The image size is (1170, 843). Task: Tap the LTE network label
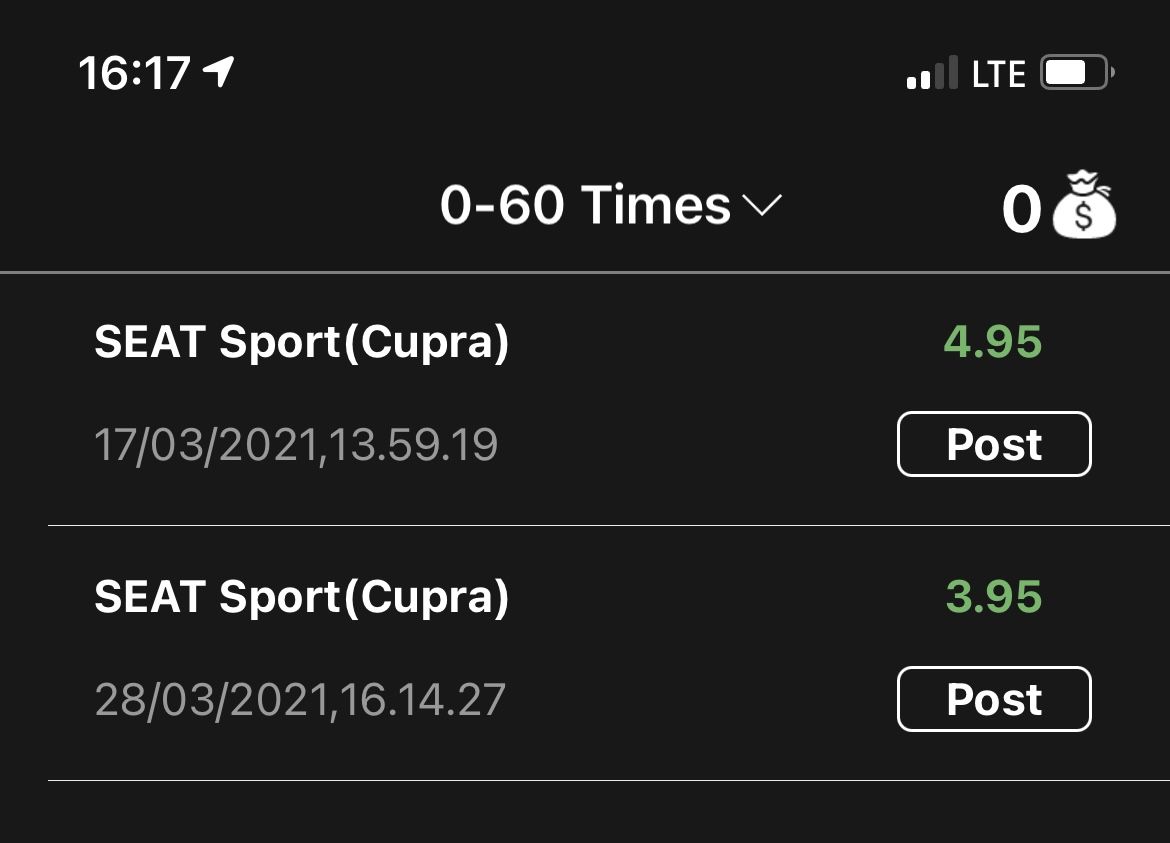999,74
